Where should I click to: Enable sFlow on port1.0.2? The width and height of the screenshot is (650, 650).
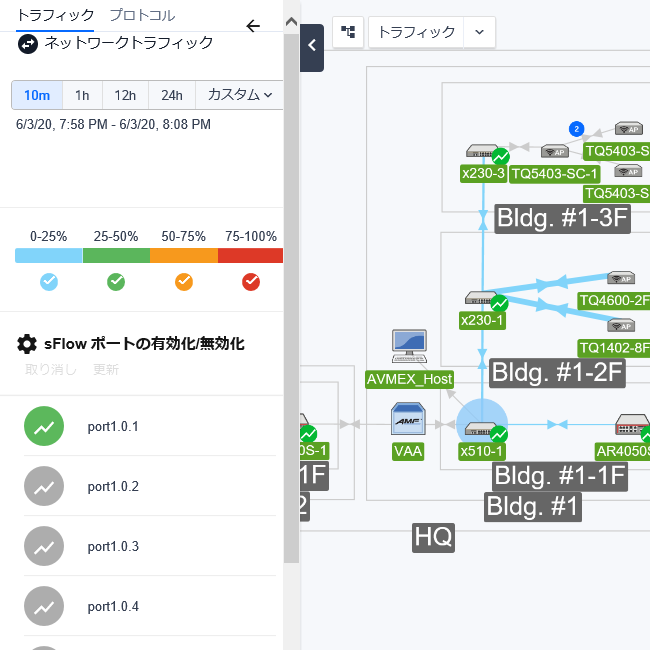coord(44,486)
